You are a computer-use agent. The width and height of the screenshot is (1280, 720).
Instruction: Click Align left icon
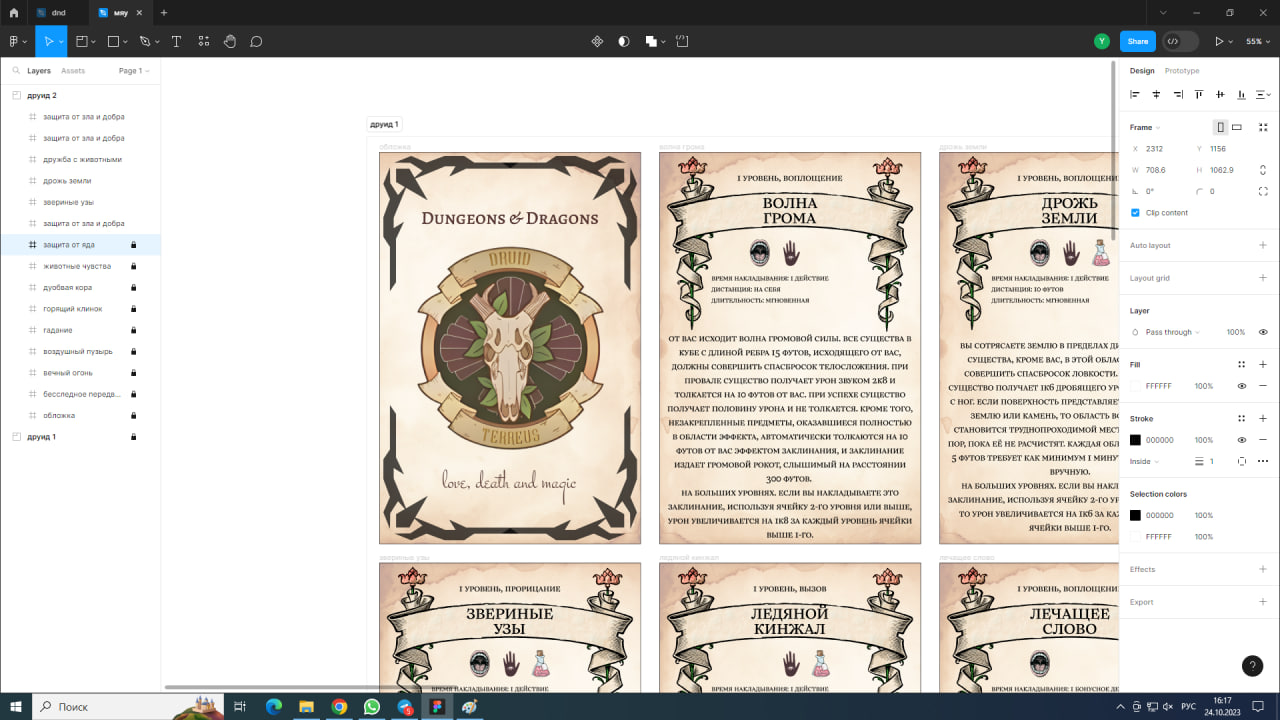1135,94
